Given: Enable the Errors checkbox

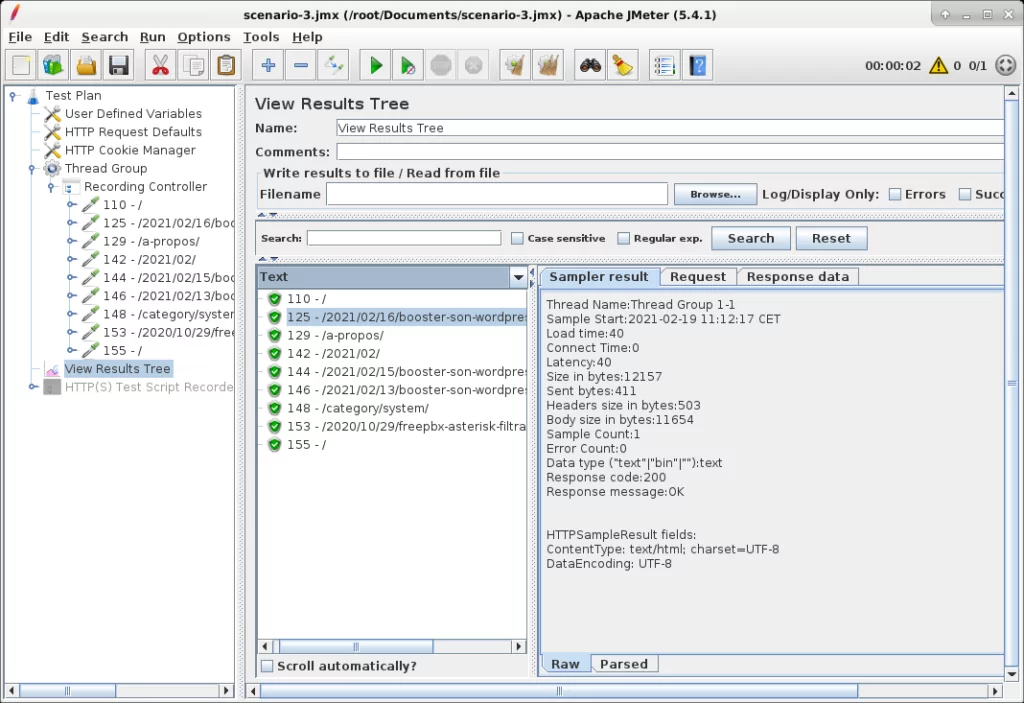Looking at the screenshot, I should click(x=895, y=194).
